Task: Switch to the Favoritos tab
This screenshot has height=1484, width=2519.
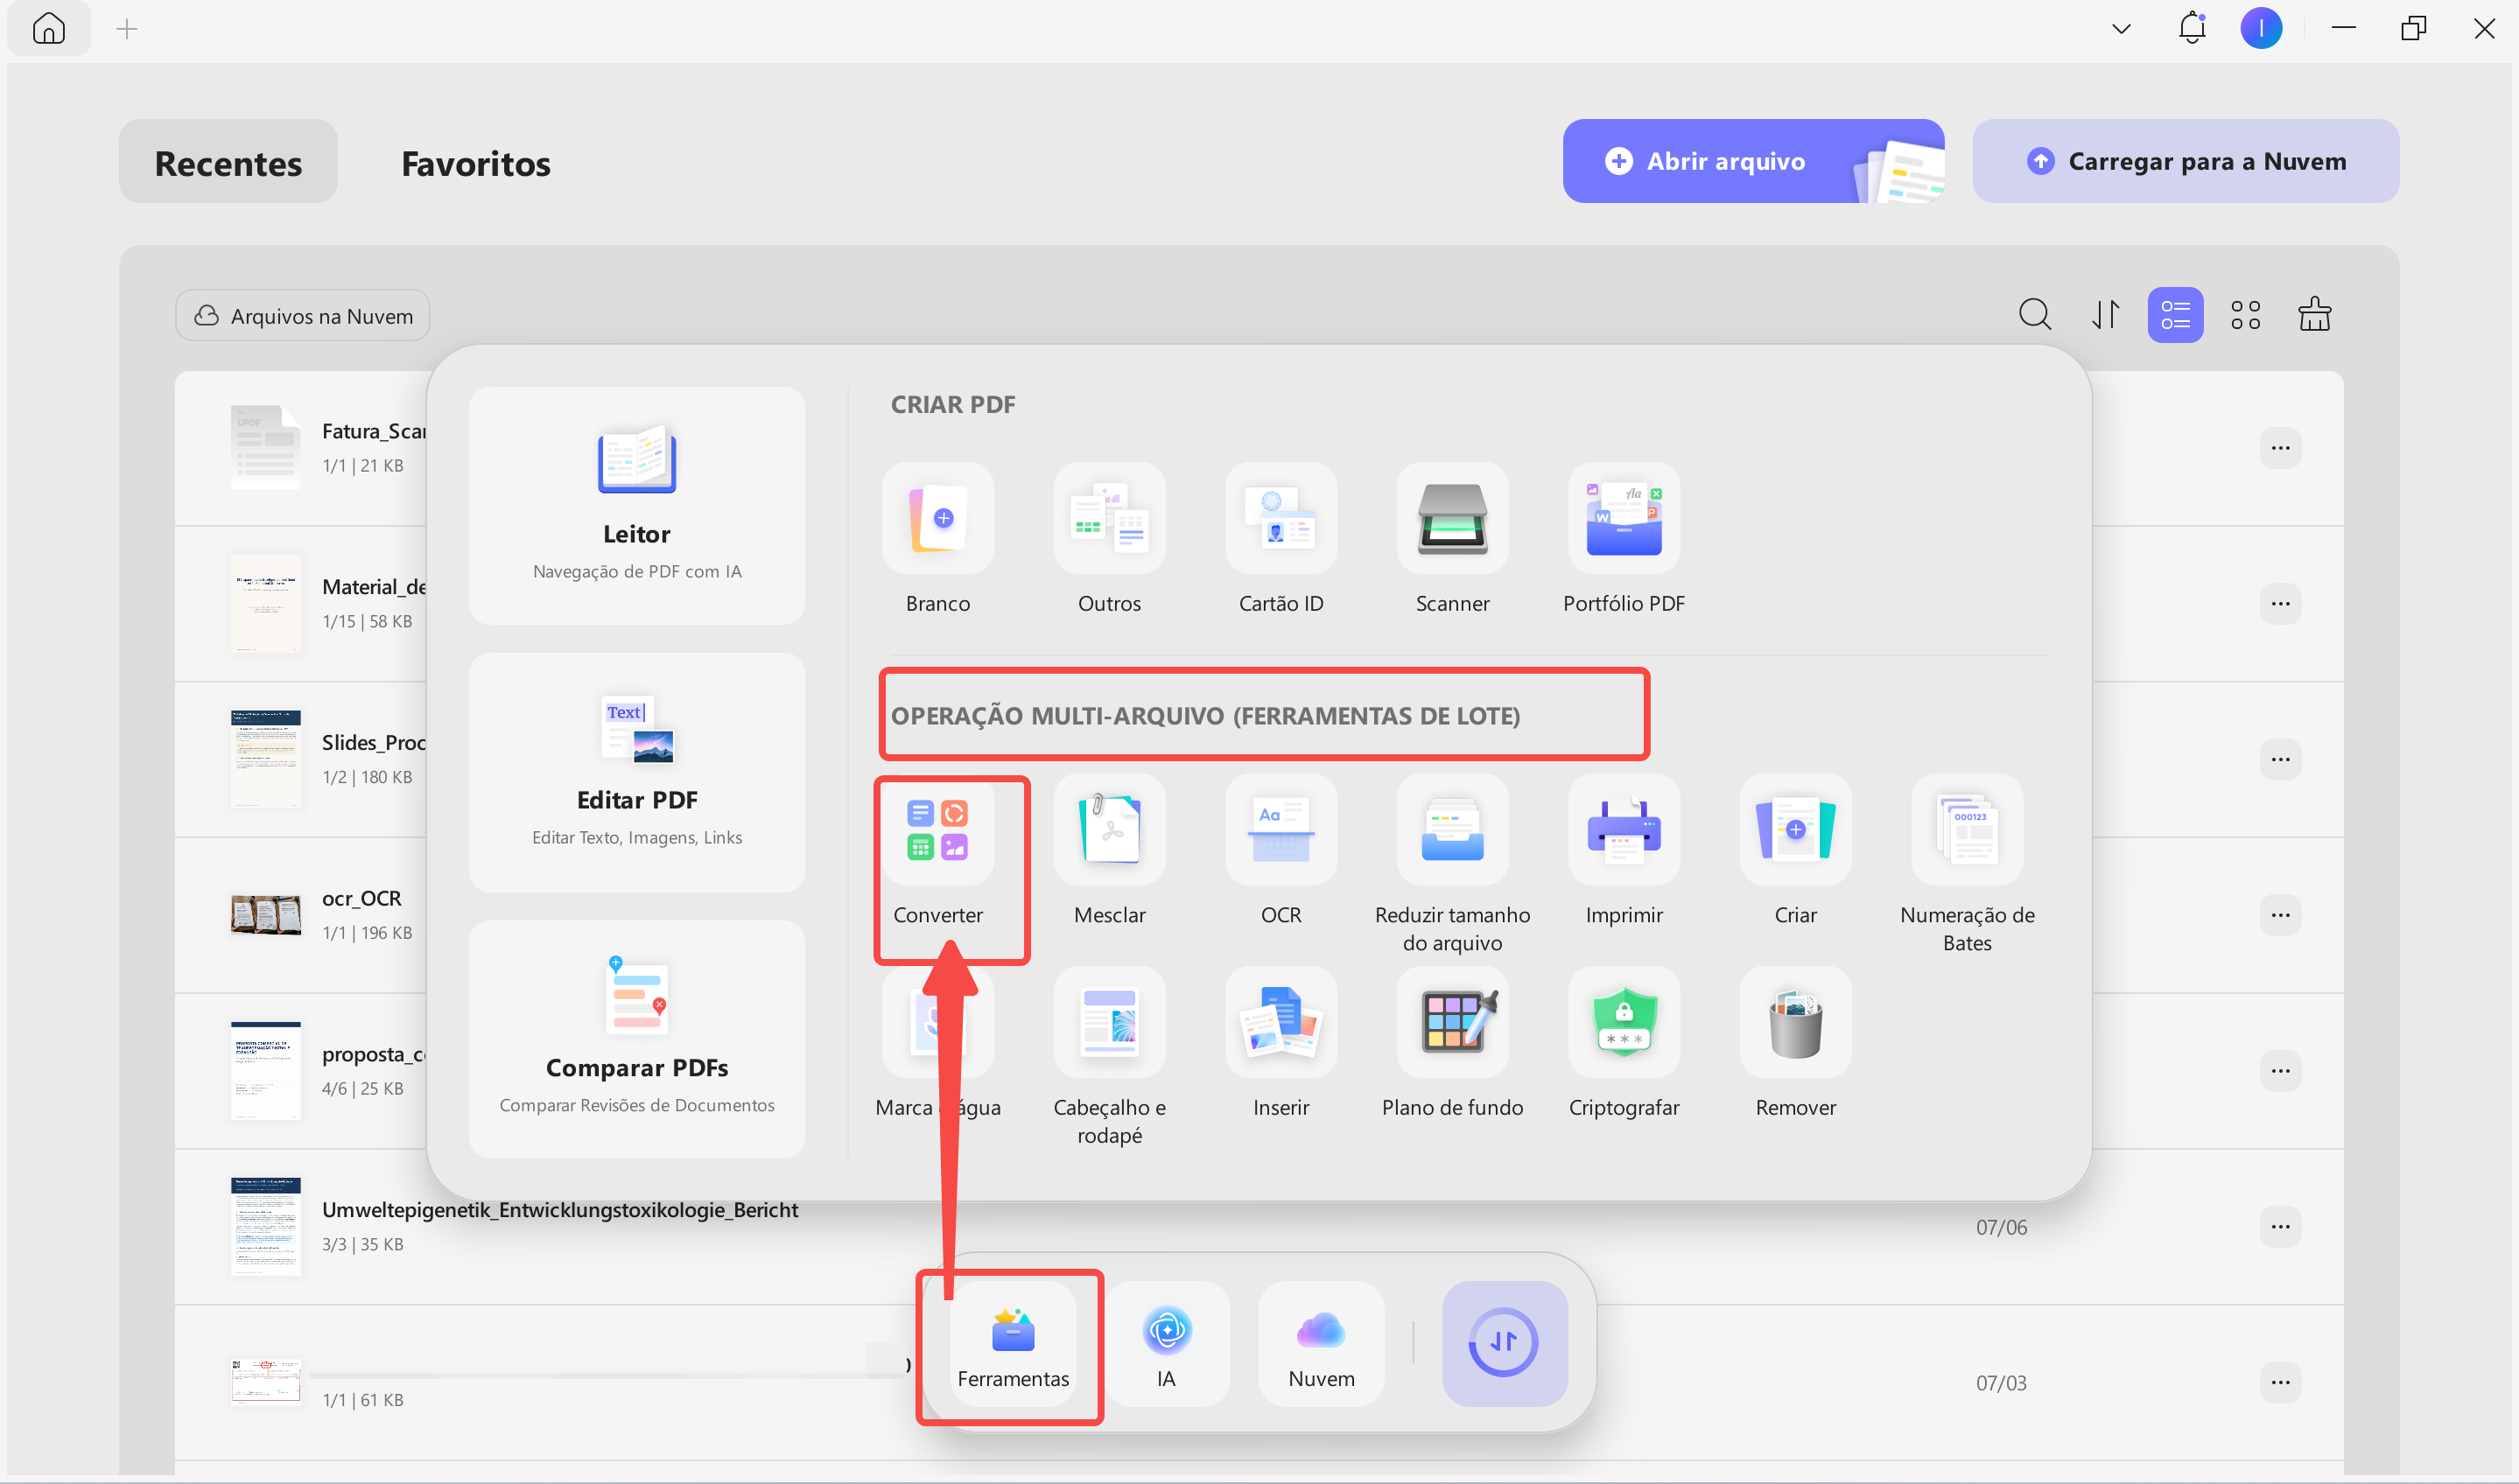Action: click(x=476, y=162)
